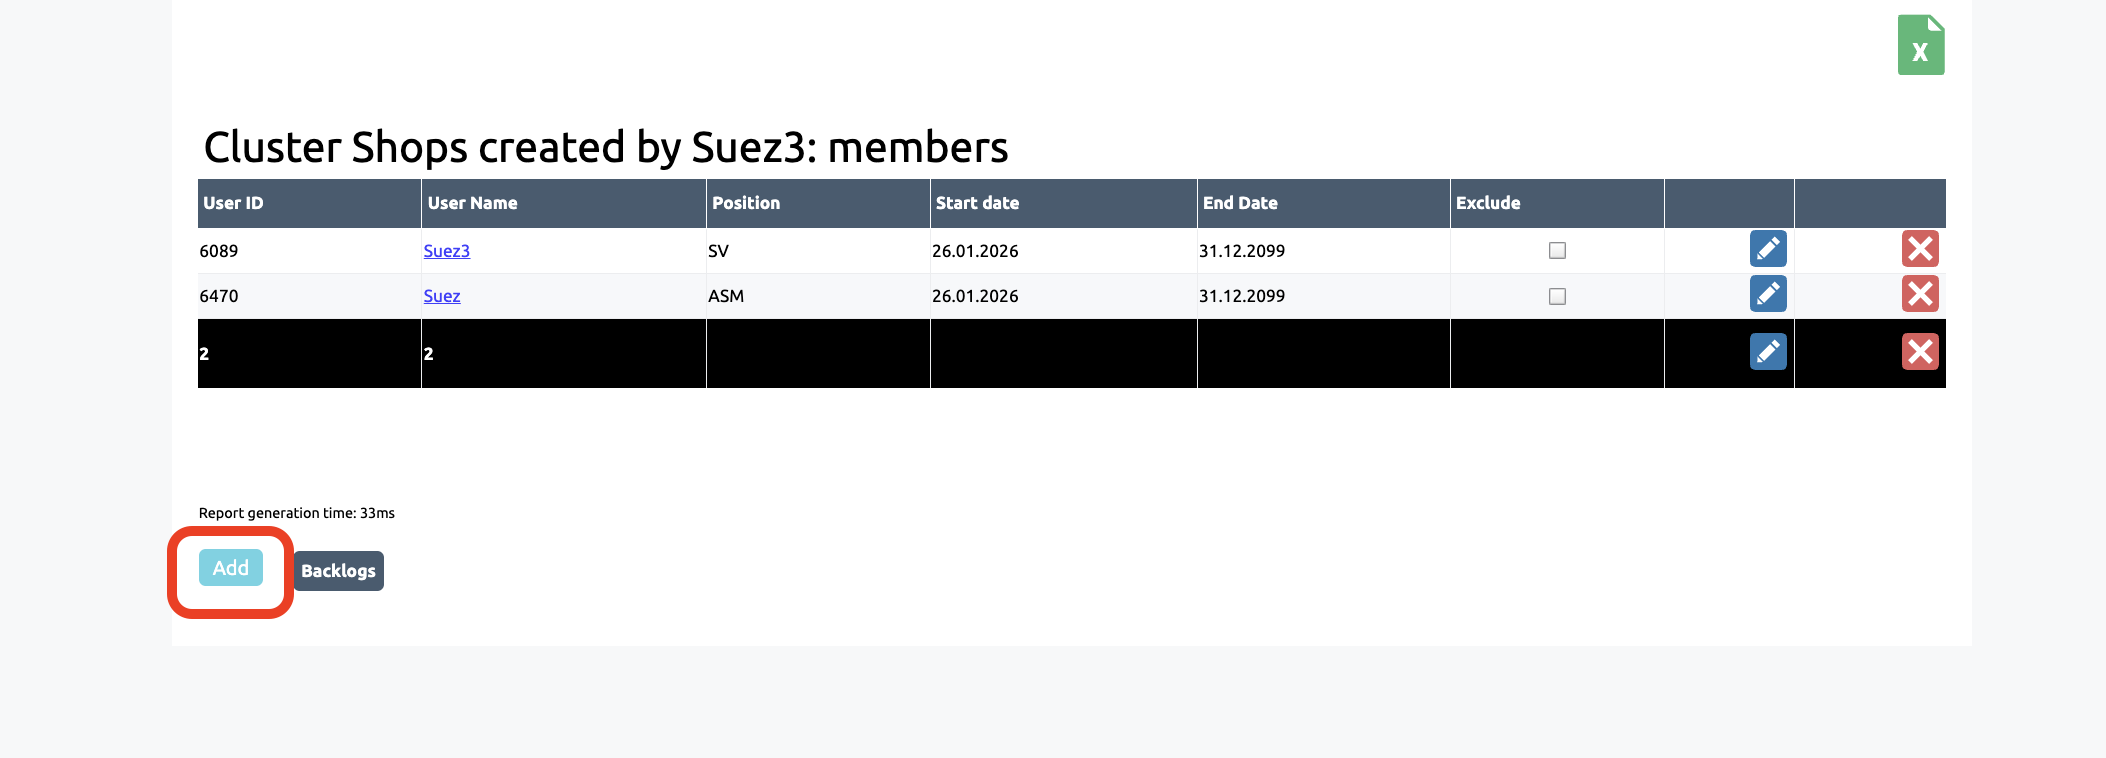Export the members table to Excel
This screenshot has height=758, width=2106.
click(1920, 45)
